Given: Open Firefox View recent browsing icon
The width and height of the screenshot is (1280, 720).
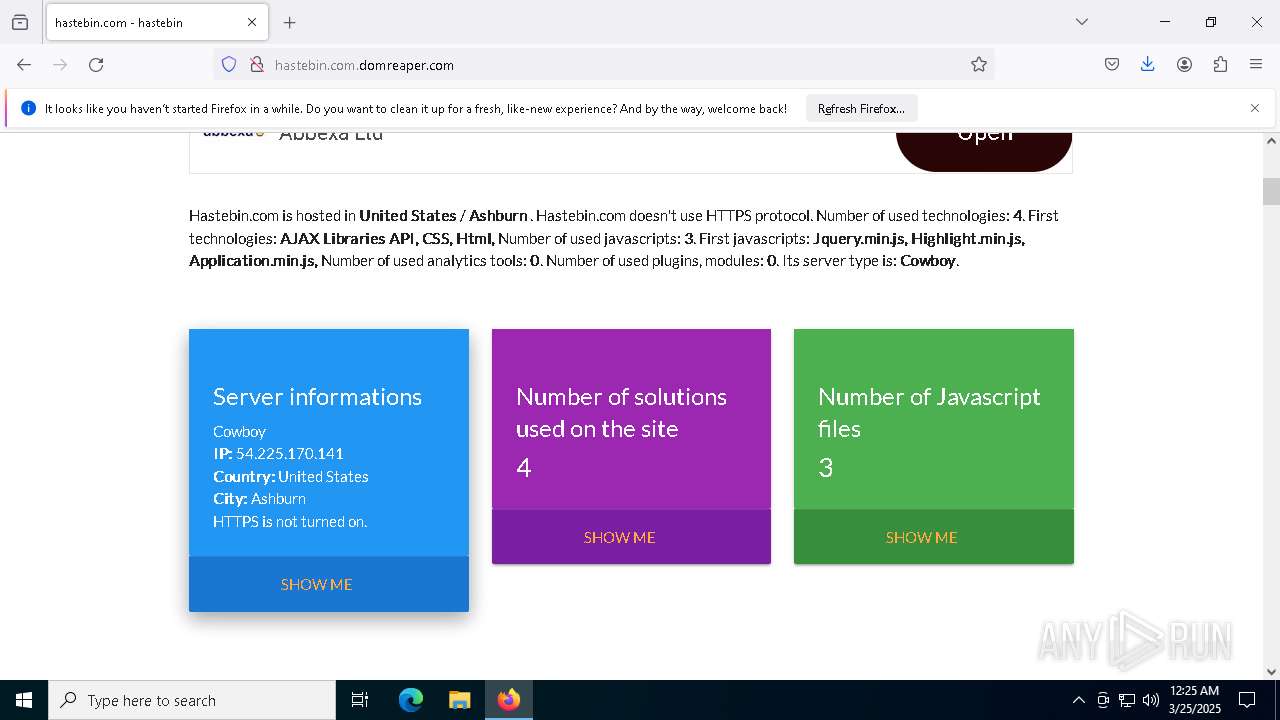Looking at the screenshot, I should pyautogui.click(x=20, y=22).
